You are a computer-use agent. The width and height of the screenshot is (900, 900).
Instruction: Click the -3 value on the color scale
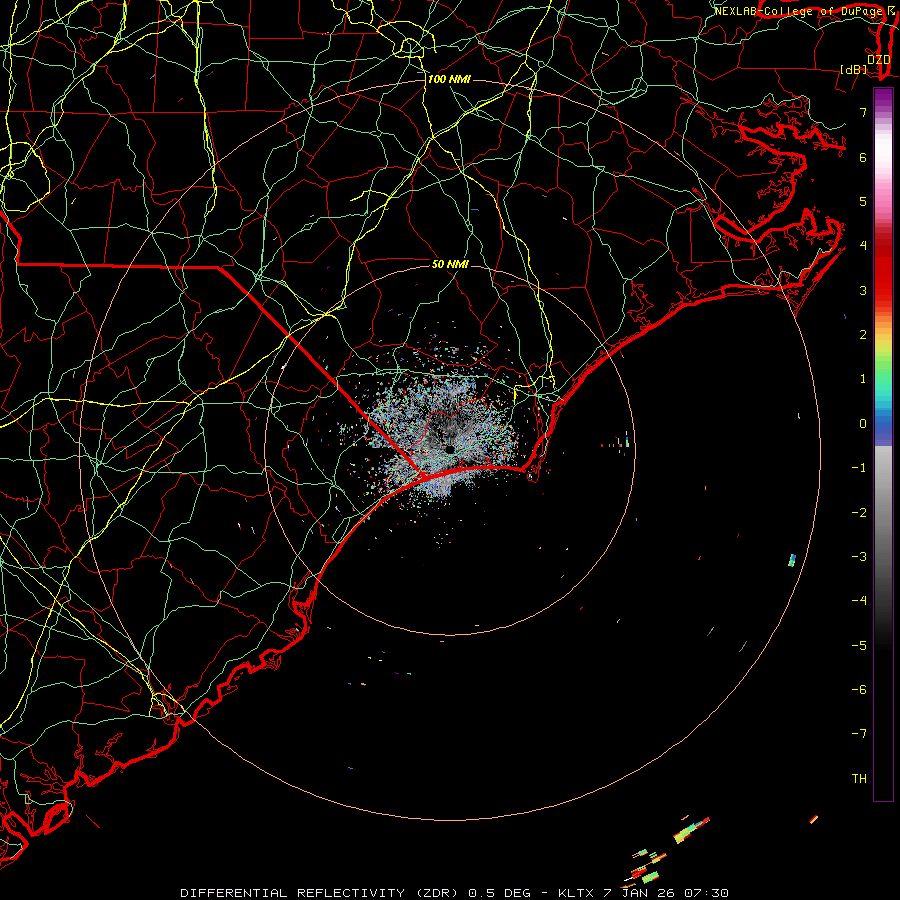(859, 556)
